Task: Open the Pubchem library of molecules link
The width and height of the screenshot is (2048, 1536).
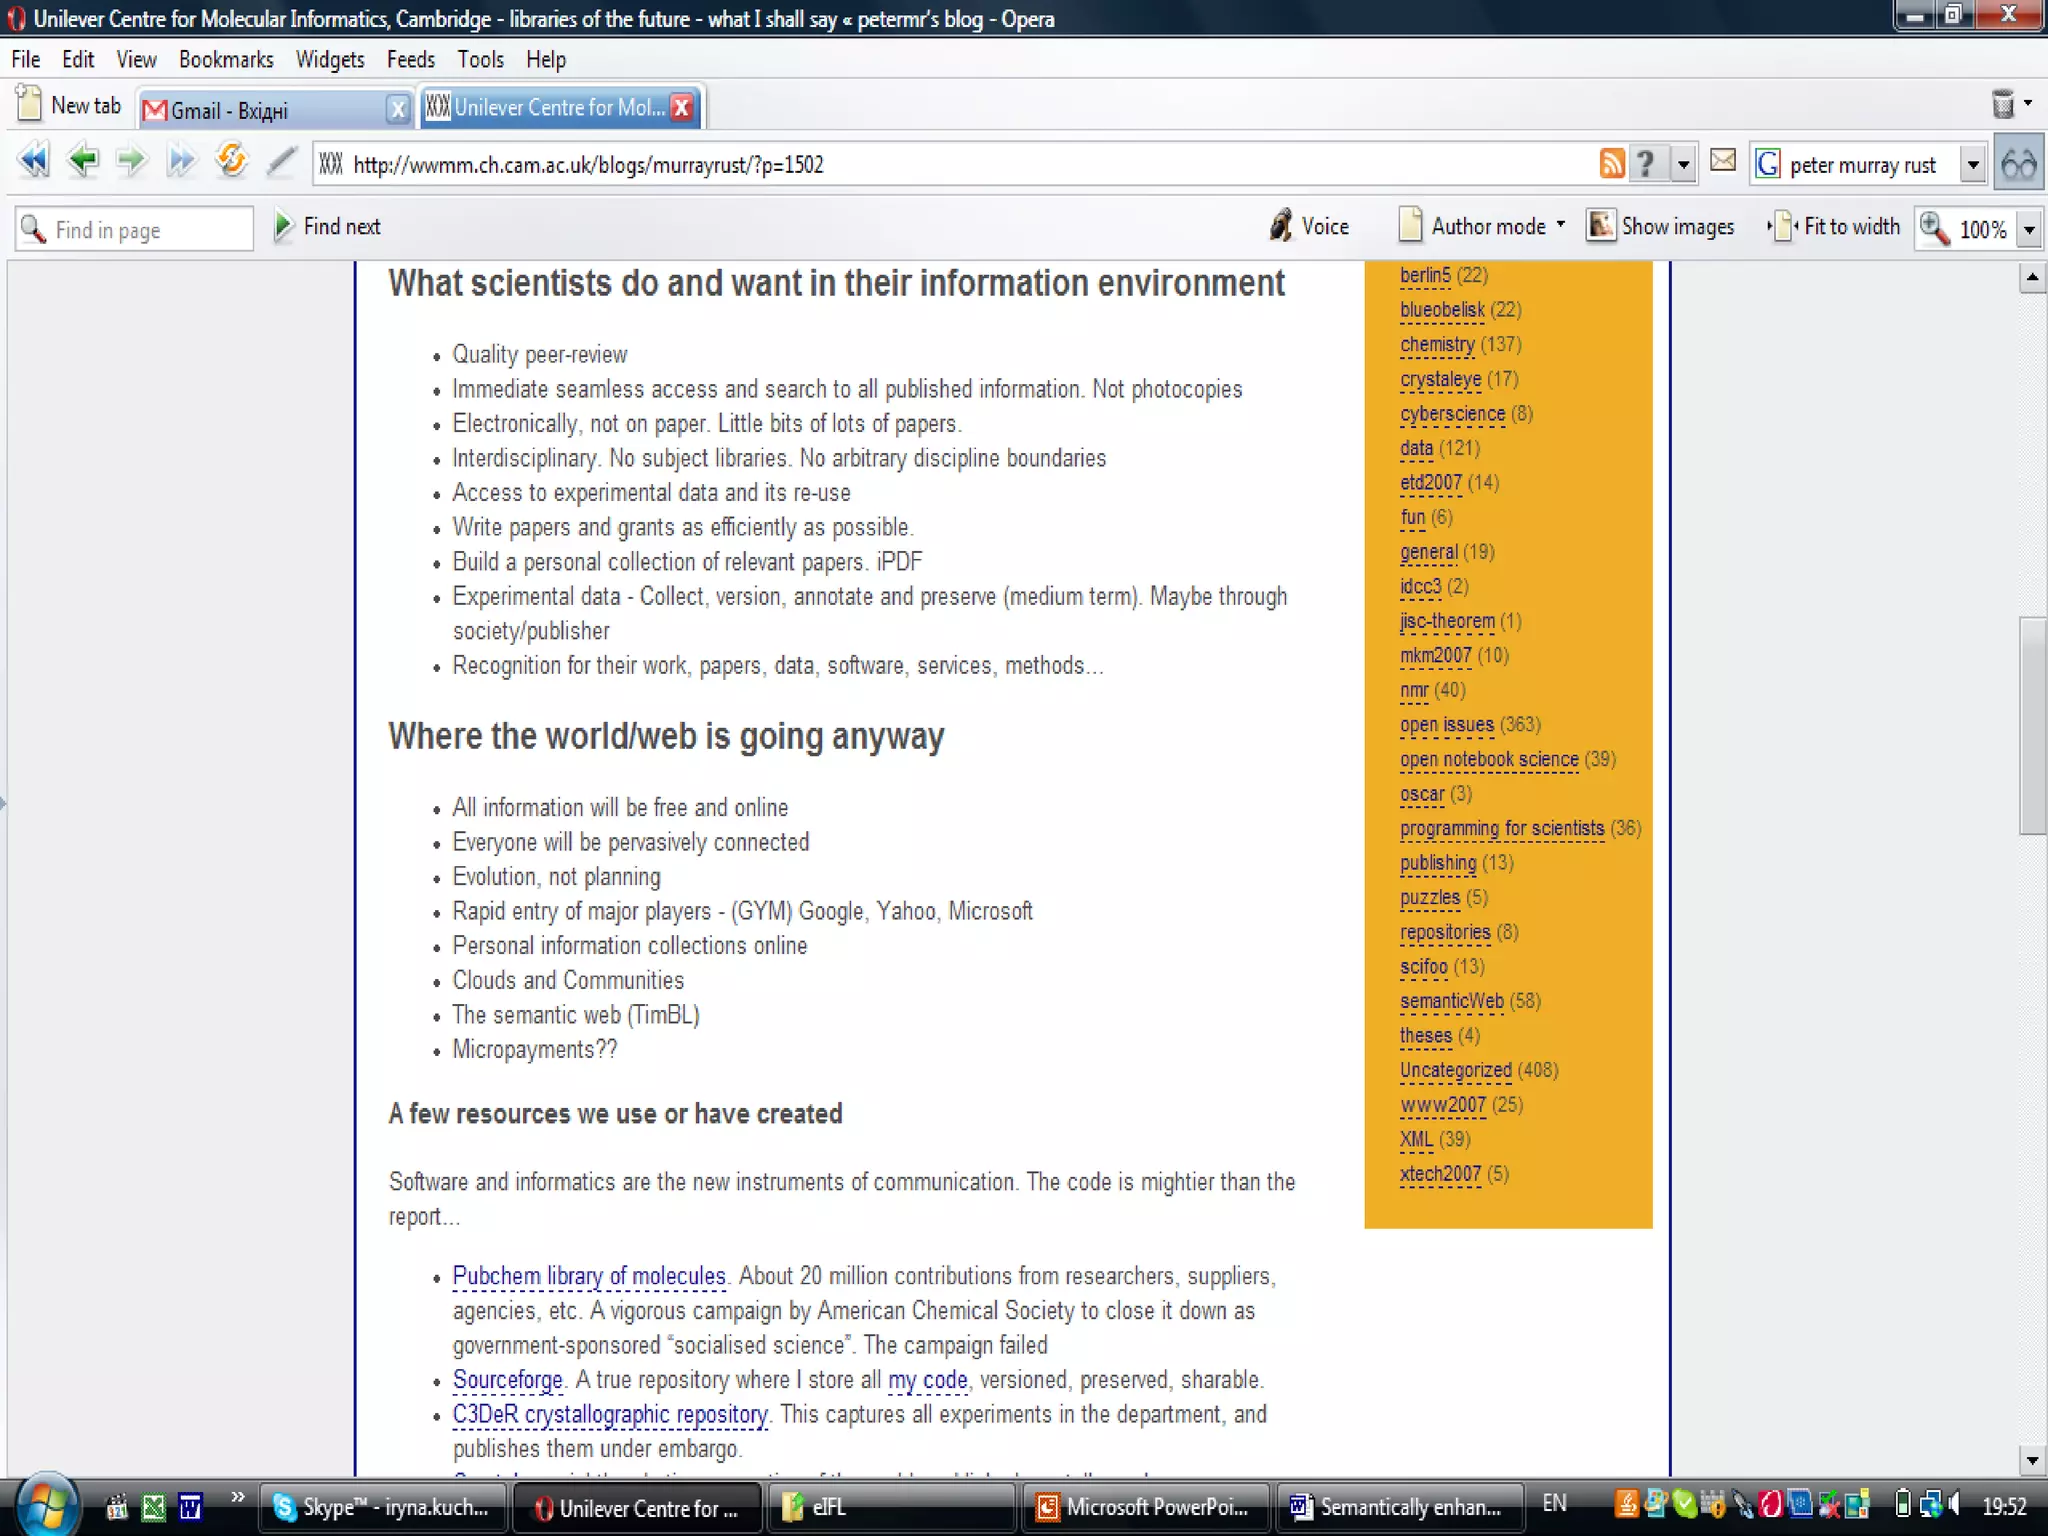Action: point(588,1276)
